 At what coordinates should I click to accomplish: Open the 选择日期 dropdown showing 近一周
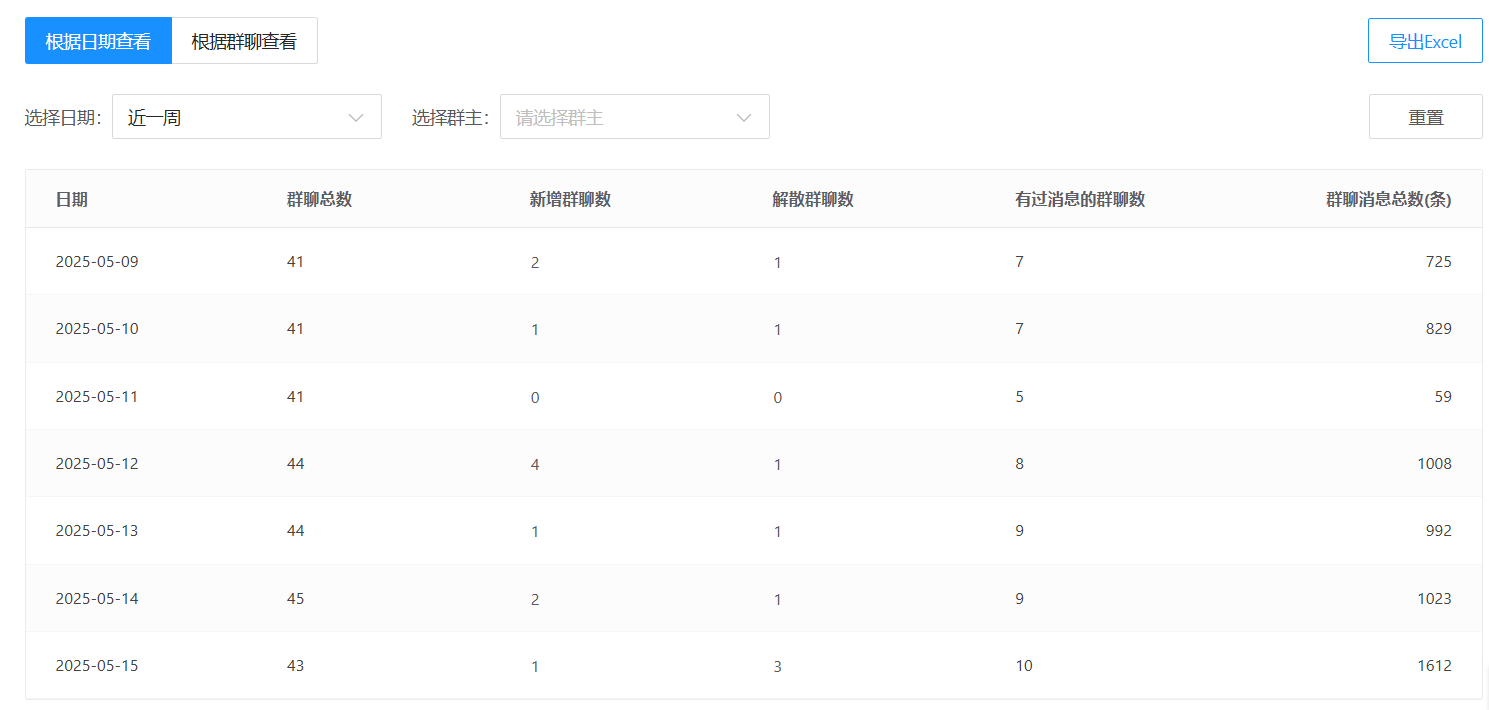point(247,117)
